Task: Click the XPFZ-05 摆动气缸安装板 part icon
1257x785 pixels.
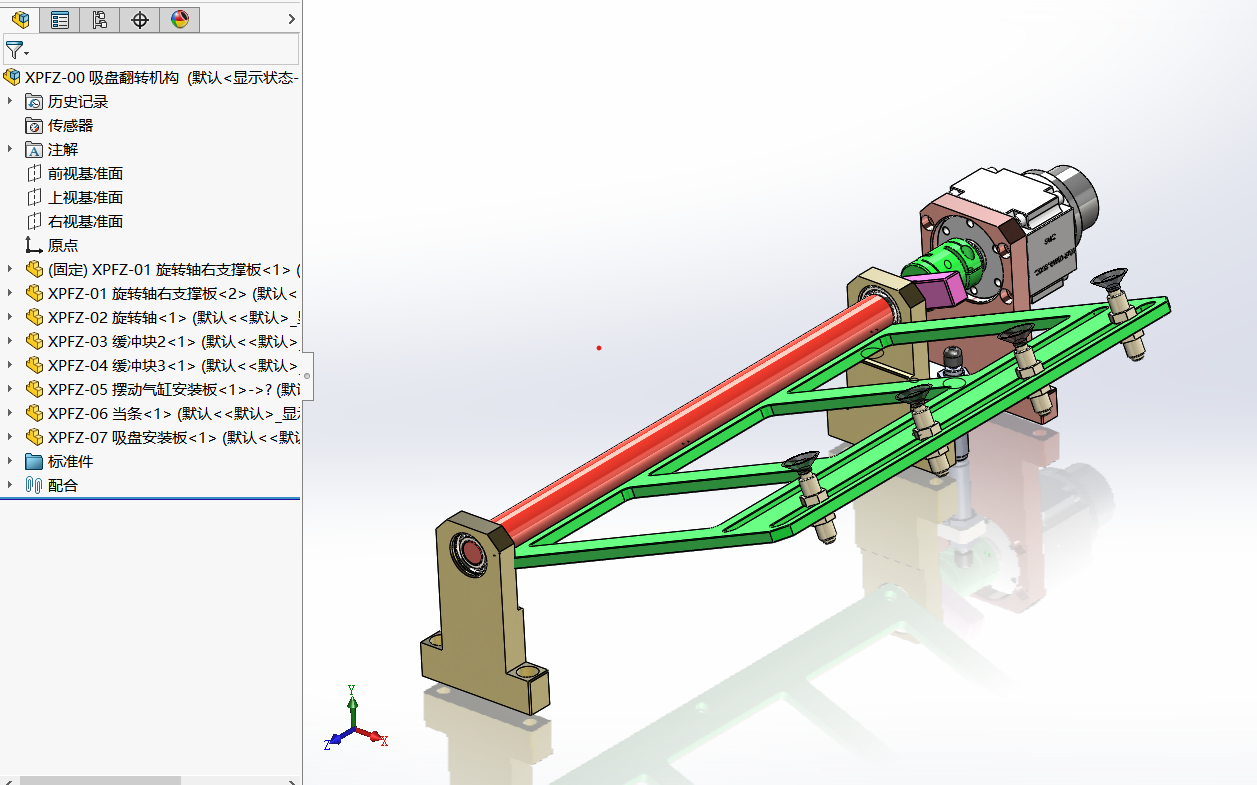Action: point(34,389)
